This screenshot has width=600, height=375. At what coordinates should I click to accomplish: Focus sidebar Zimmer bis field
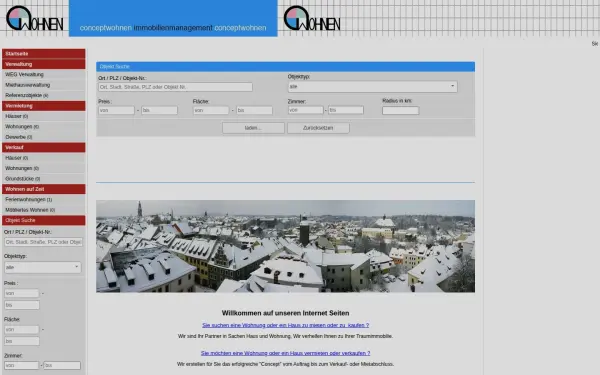[62, 365]
